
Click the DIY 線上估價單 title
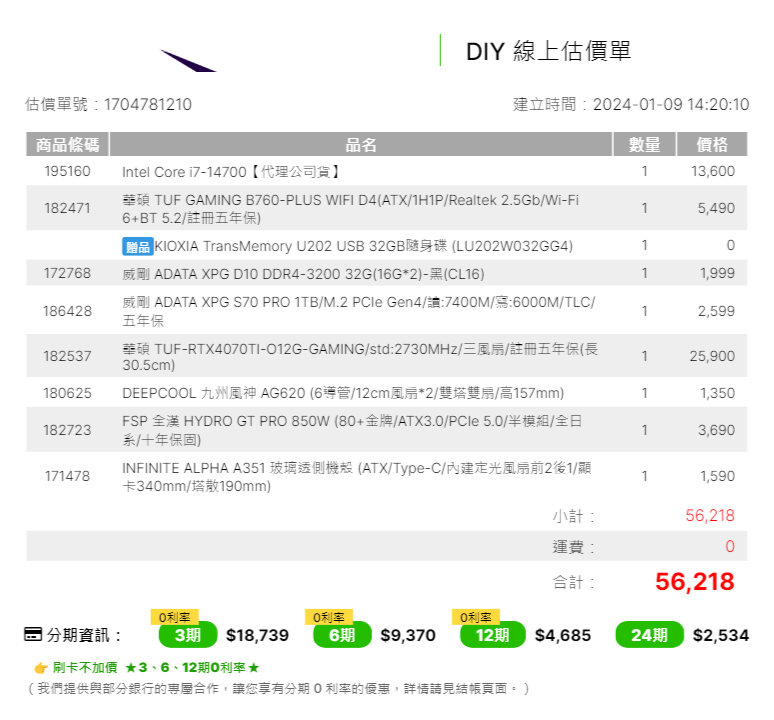click(x=548, y=51)
